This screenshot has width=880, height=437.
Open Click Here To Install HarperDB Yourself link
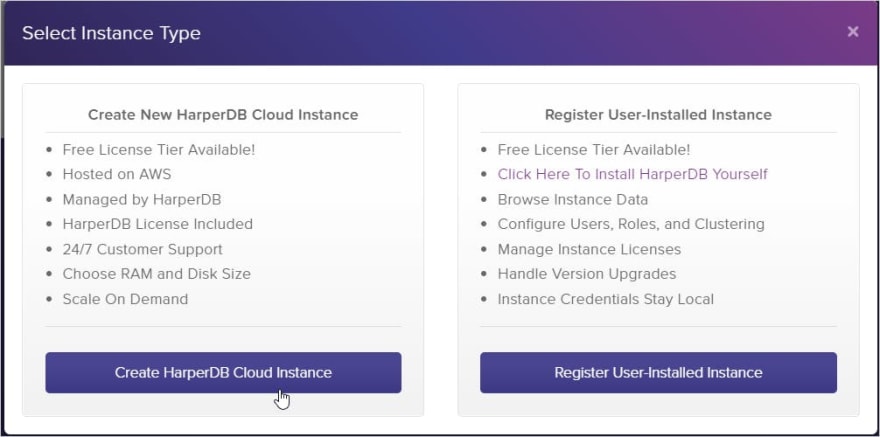pos(632,174)
